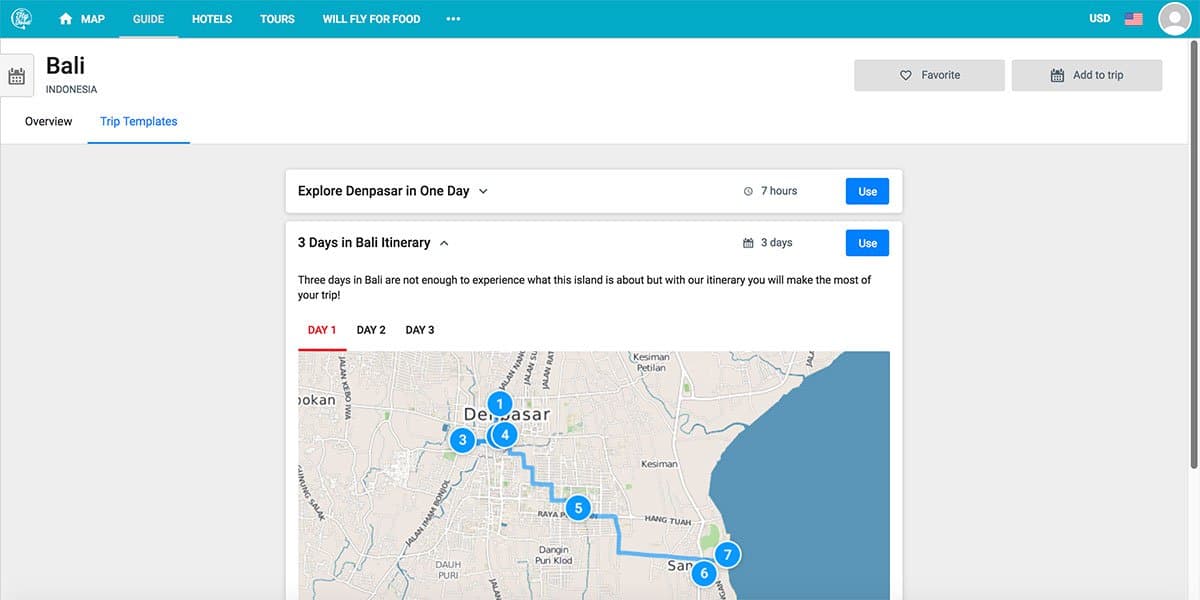
Task: Click the Add to trip button
Action: (x=1087, y=75)
